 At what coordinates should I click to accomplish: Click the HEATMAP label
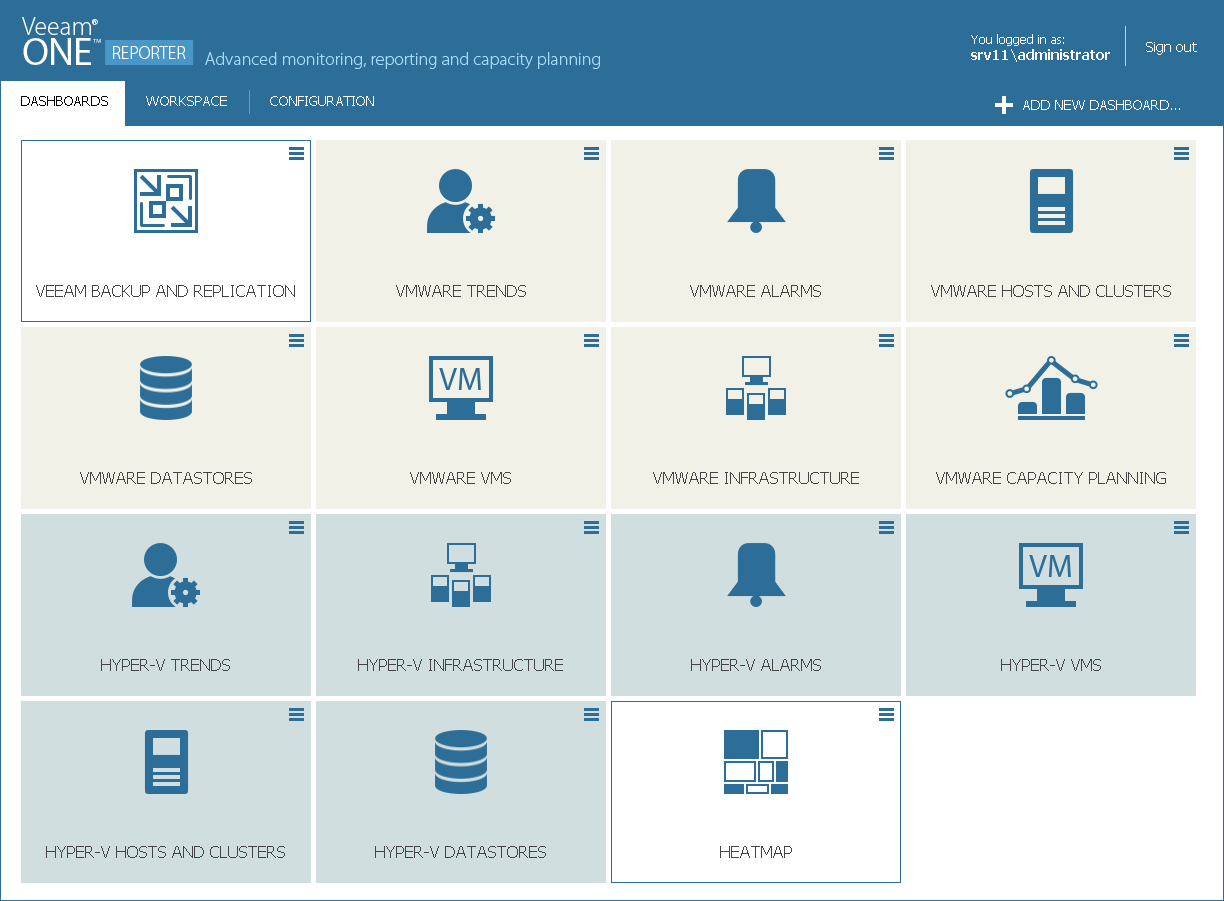pos(756,852)
